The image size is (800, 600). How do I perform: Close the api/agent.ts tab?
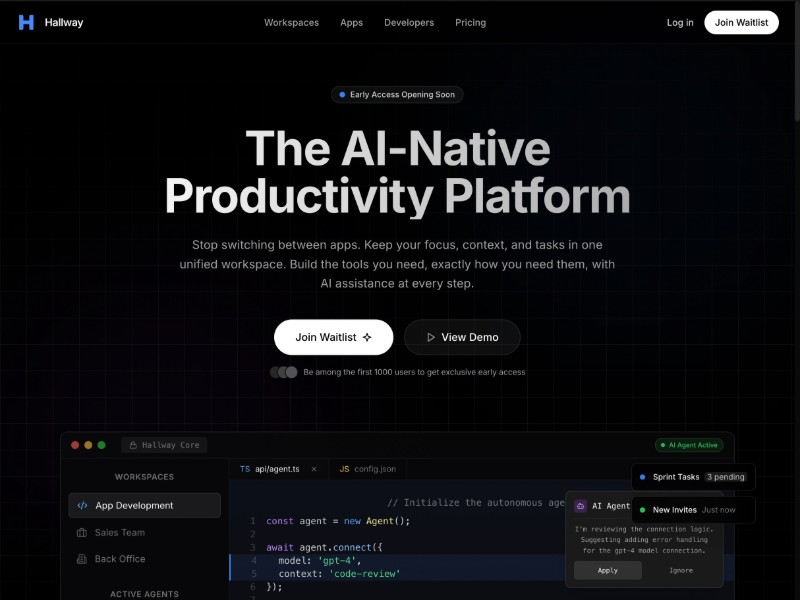313,468
